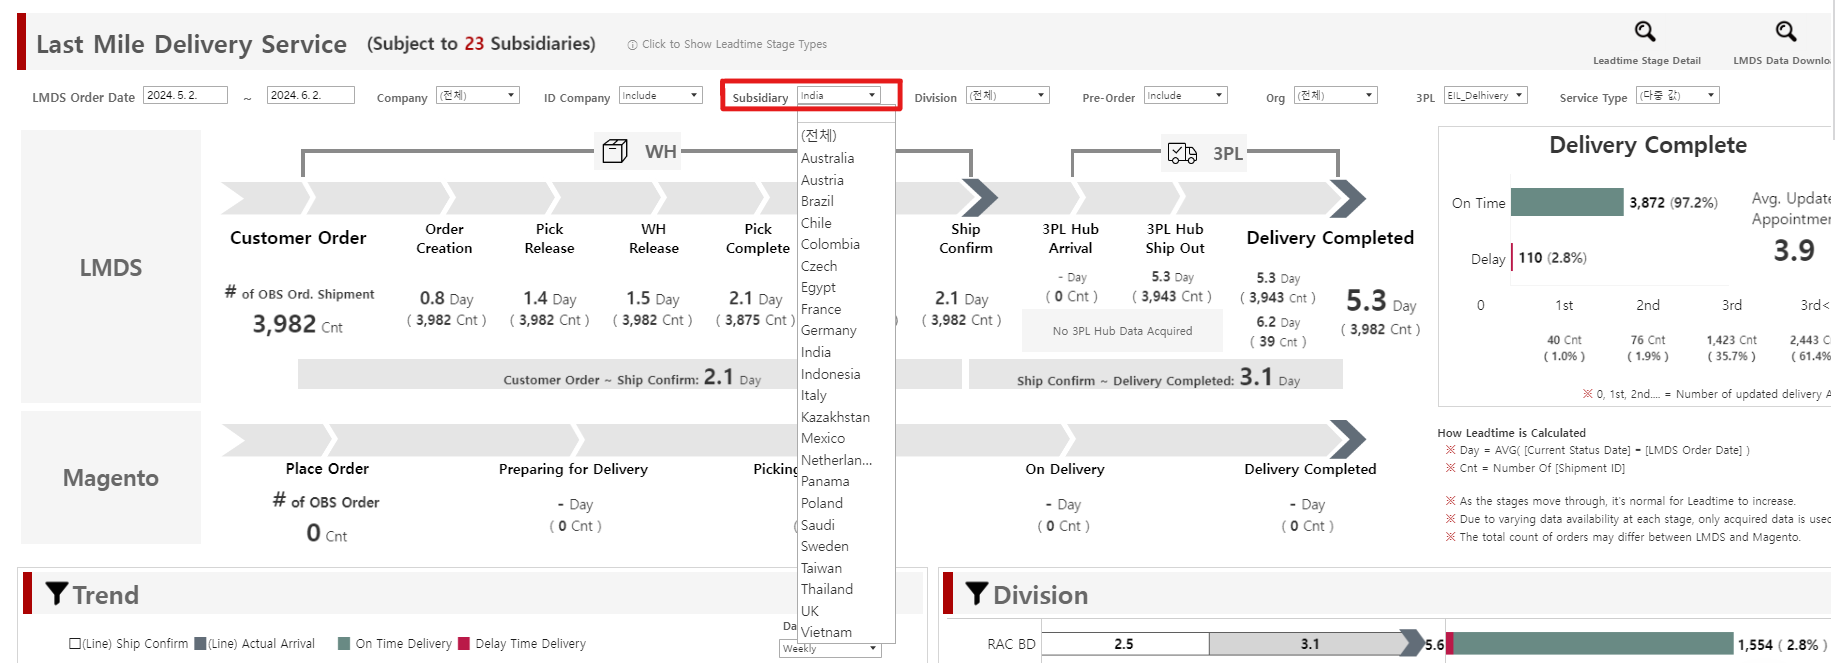The image size is (1835, 663).
Task: Click the info icon beside Leadtime Stage Types
Action: point(632,45)
